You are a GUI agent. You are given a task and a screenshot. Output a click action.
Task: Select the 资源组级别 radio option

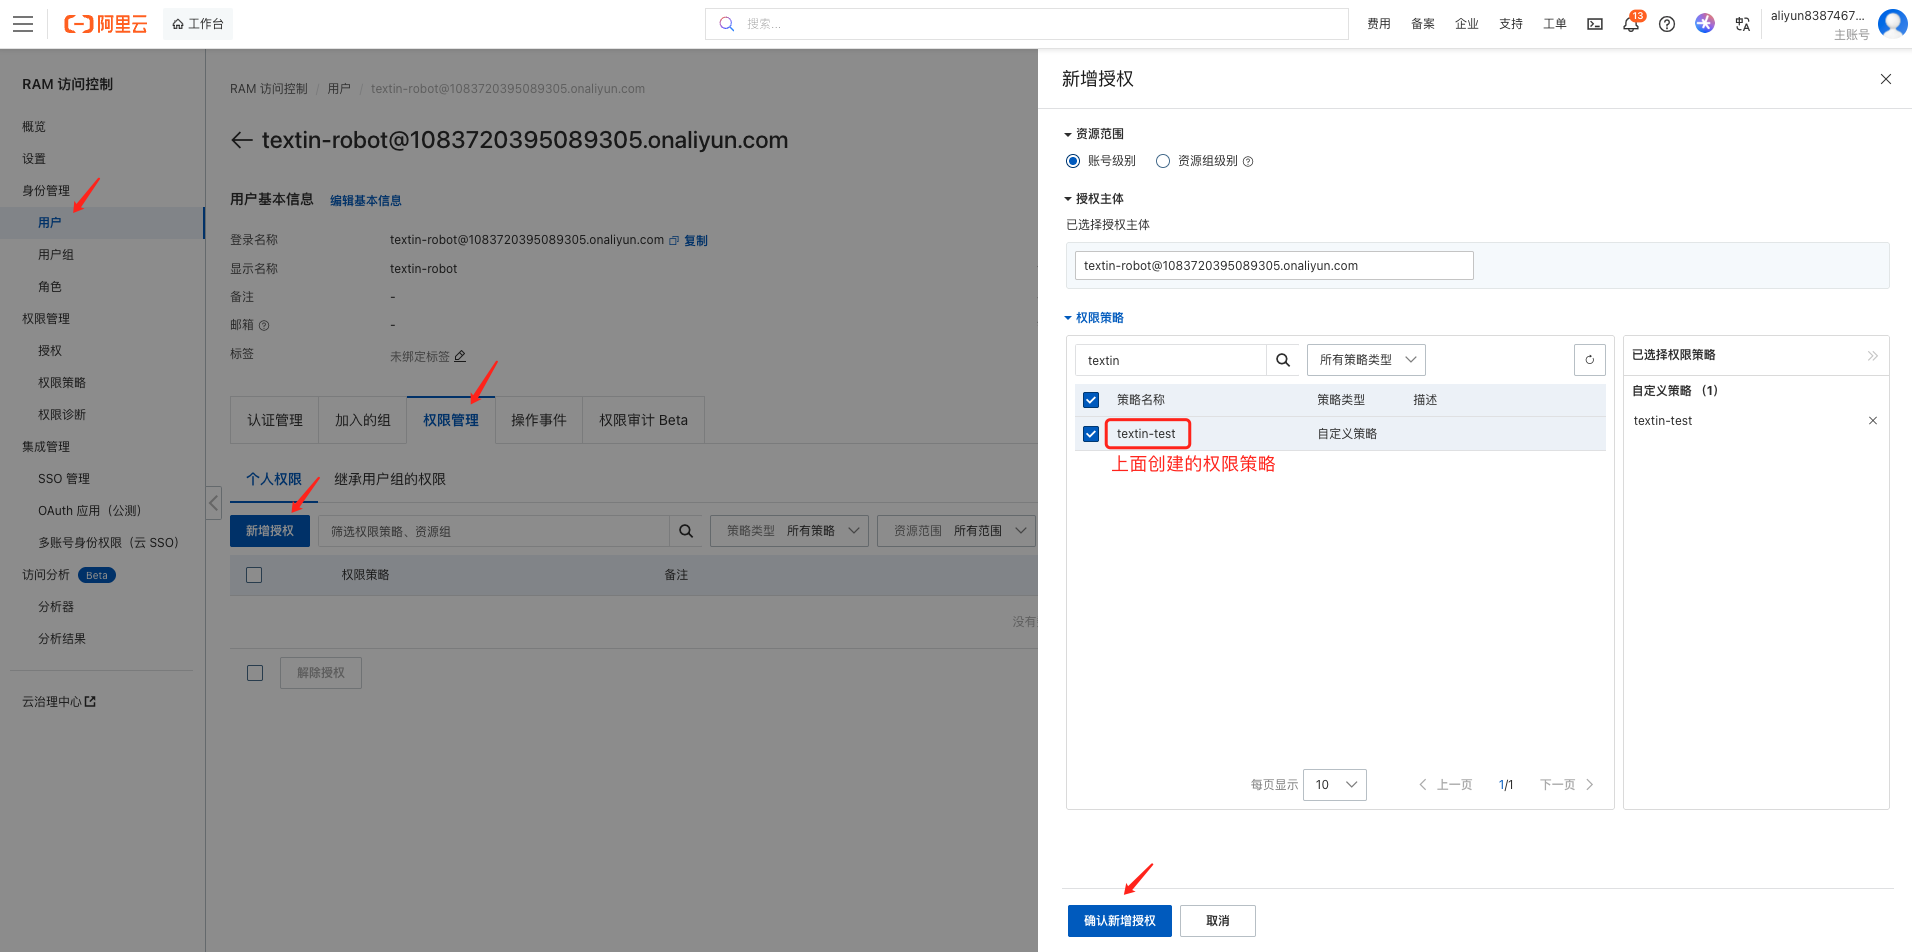tap(1163, 161)
